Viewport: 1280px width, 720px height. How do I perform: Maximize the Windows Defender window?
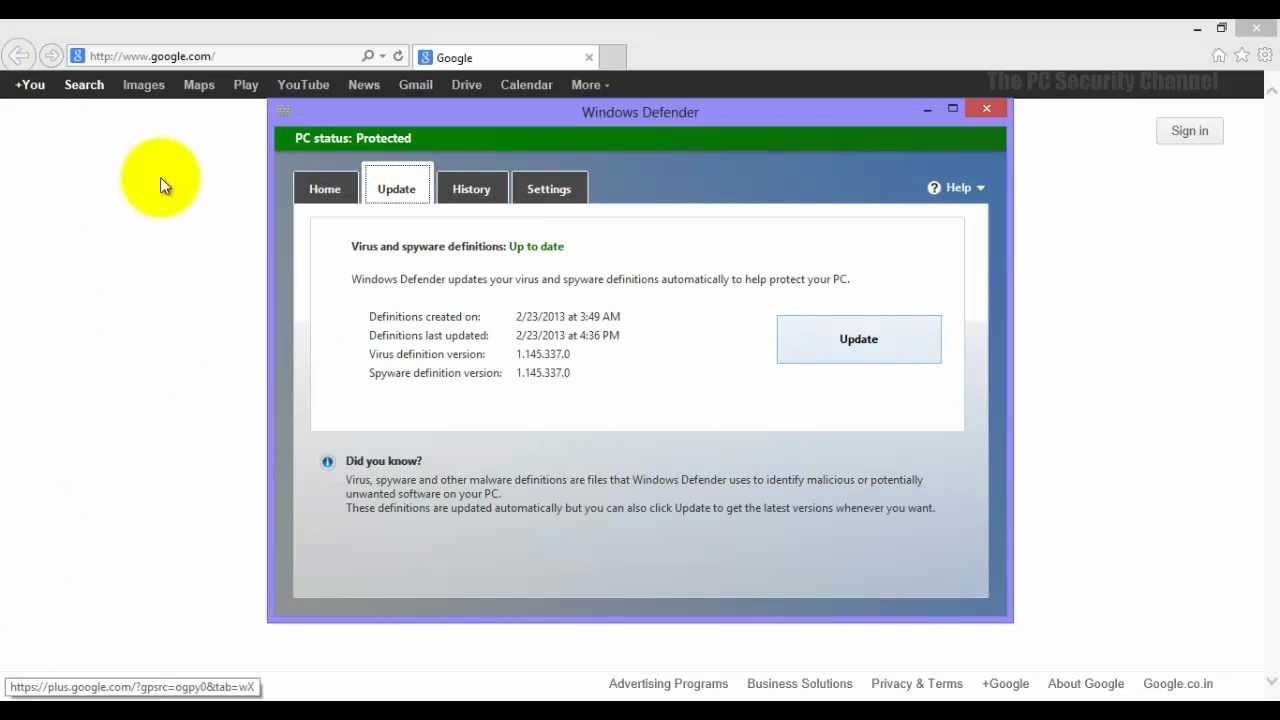click(x=953, y=108)
